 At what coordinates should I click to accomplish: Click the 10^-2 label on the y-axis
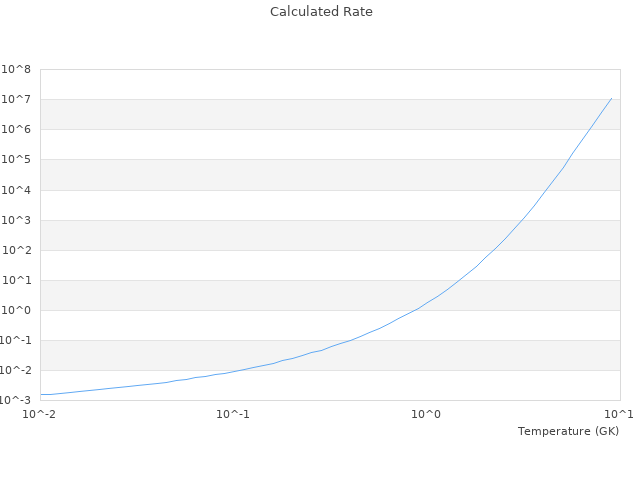(15, 370)
